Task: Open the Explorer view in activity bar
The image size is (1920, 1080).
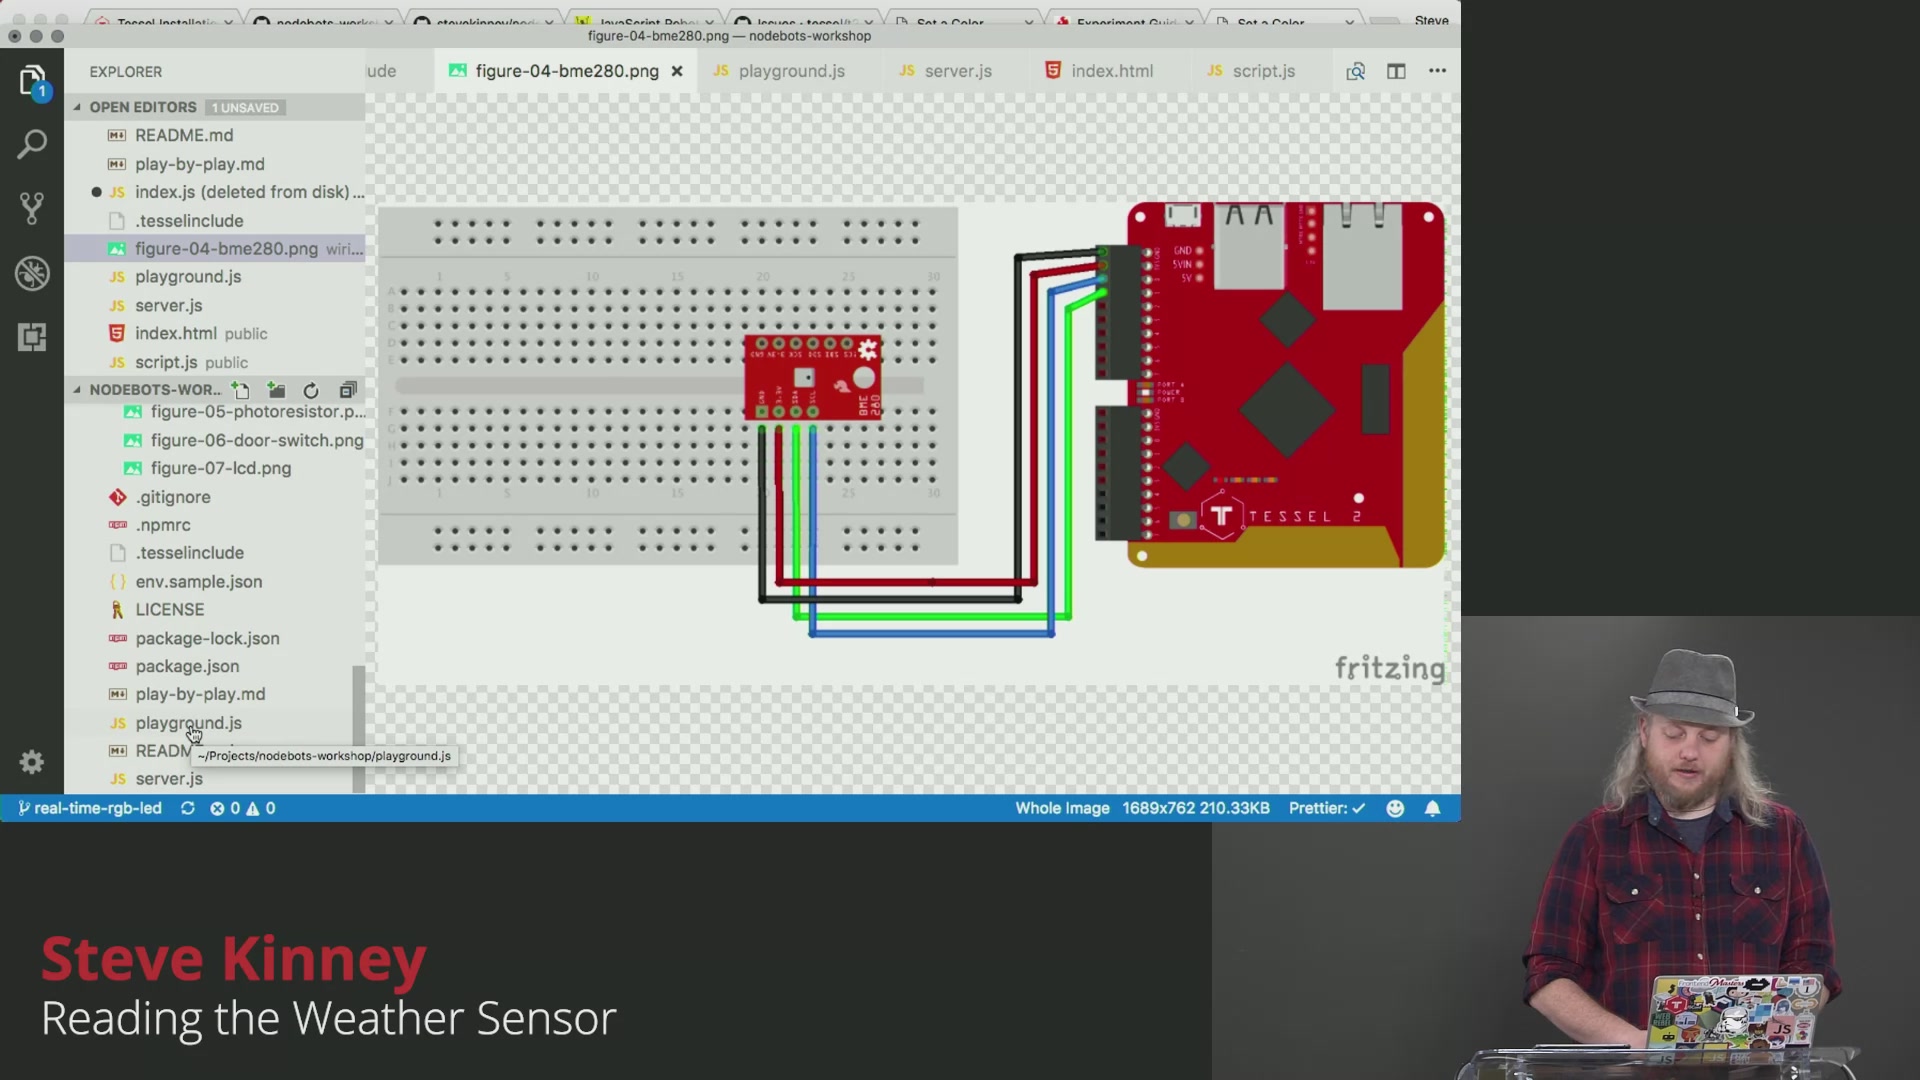Action: tap(32, 80)
